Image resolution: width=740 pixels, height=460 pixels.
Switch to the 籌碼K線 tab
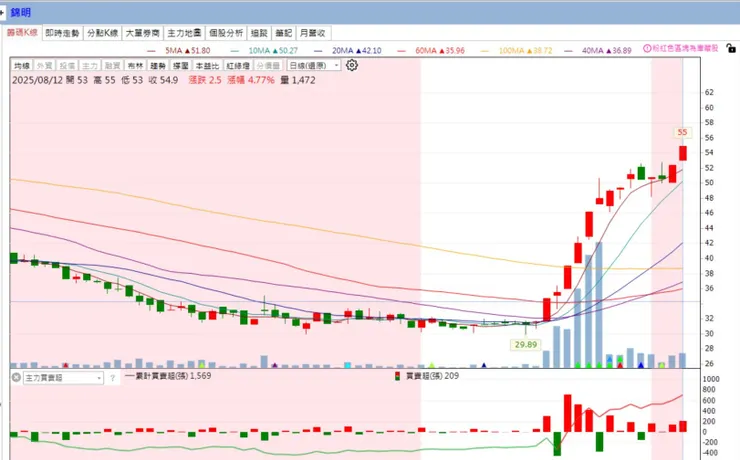click(x=22, y=33)
